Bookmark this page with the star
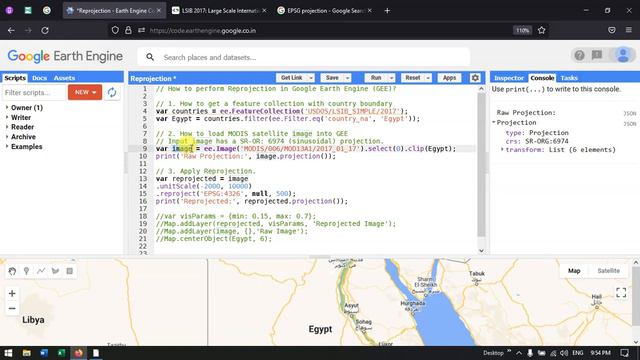Image resolution: width=640 pixels, height=360 pixels. (542, 30)
